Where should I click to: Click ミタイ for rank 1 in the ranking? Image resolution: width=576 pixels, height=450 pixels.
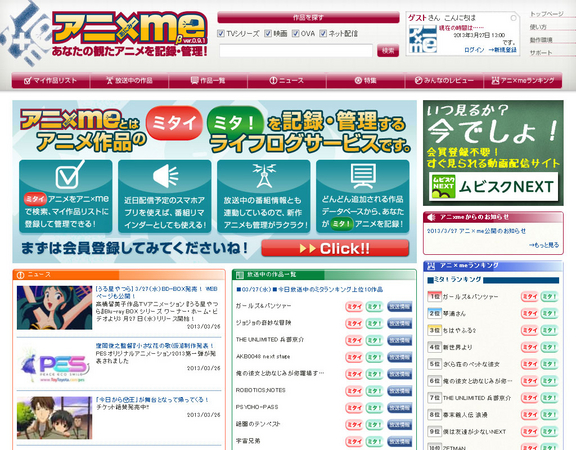pos(529,296)
